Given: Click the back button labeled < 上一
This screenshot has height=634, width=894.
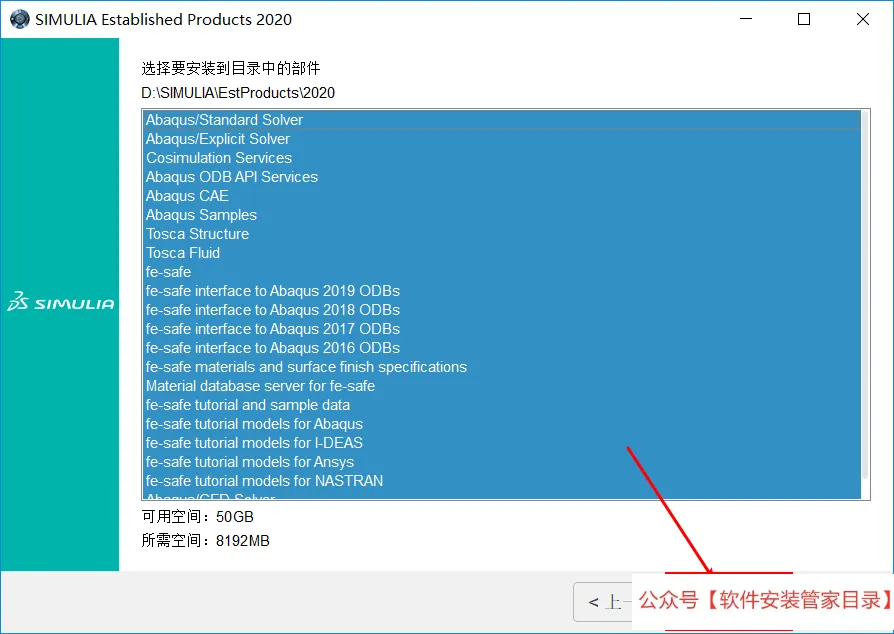Looking at the screenshot, I should pyautogui.click(x=603, y=602).
